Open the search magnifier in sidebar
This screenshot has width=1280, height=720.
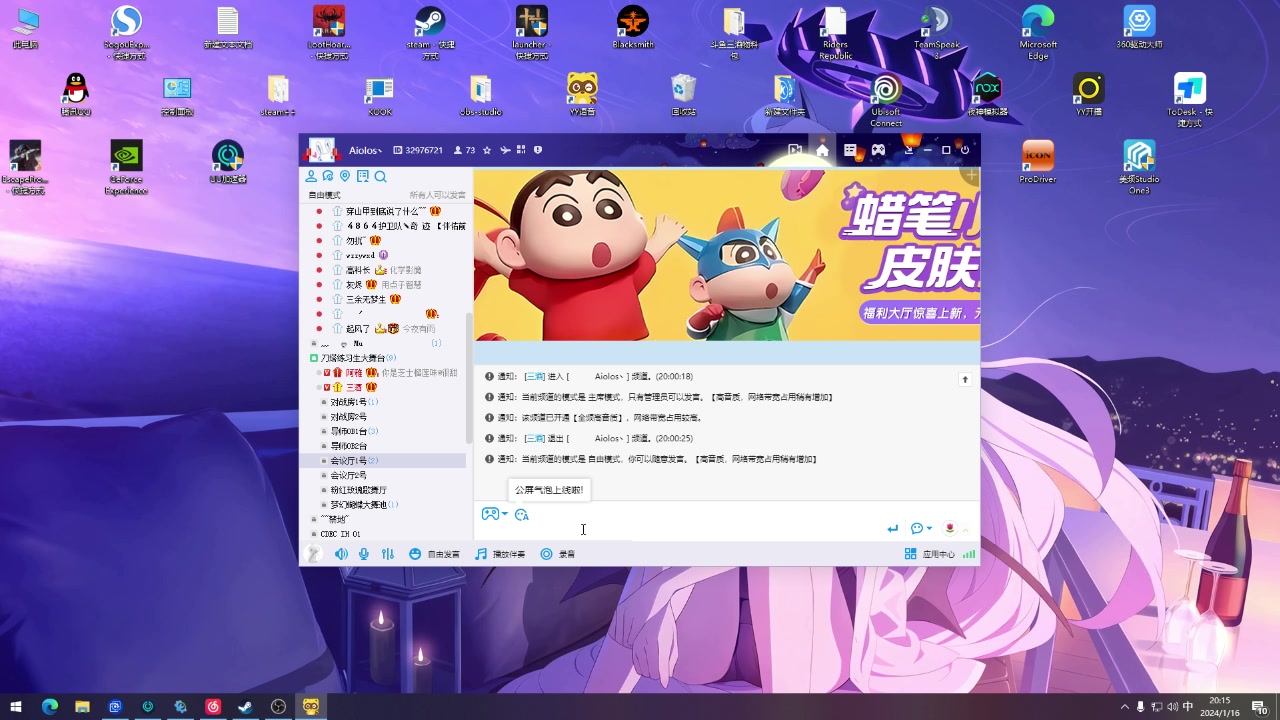[380, 176]
